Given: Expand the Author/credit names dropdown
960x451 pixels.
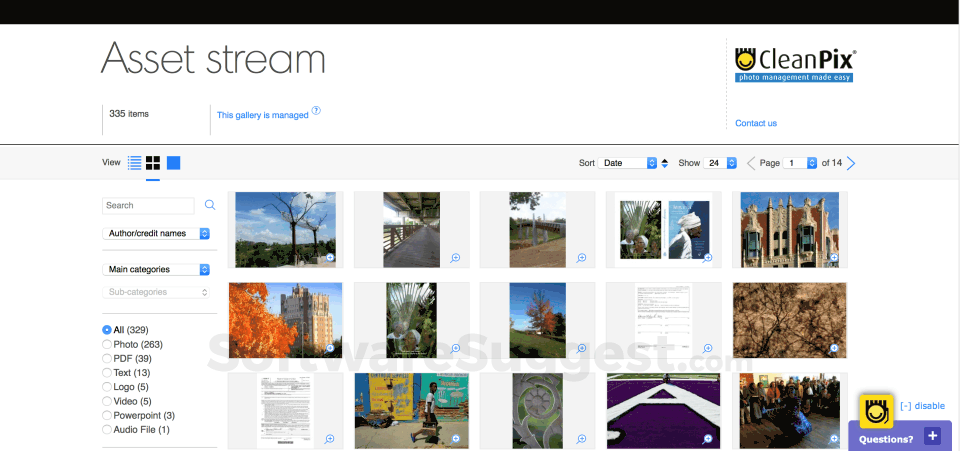Looking at the screenshot, I should (156, 233).
